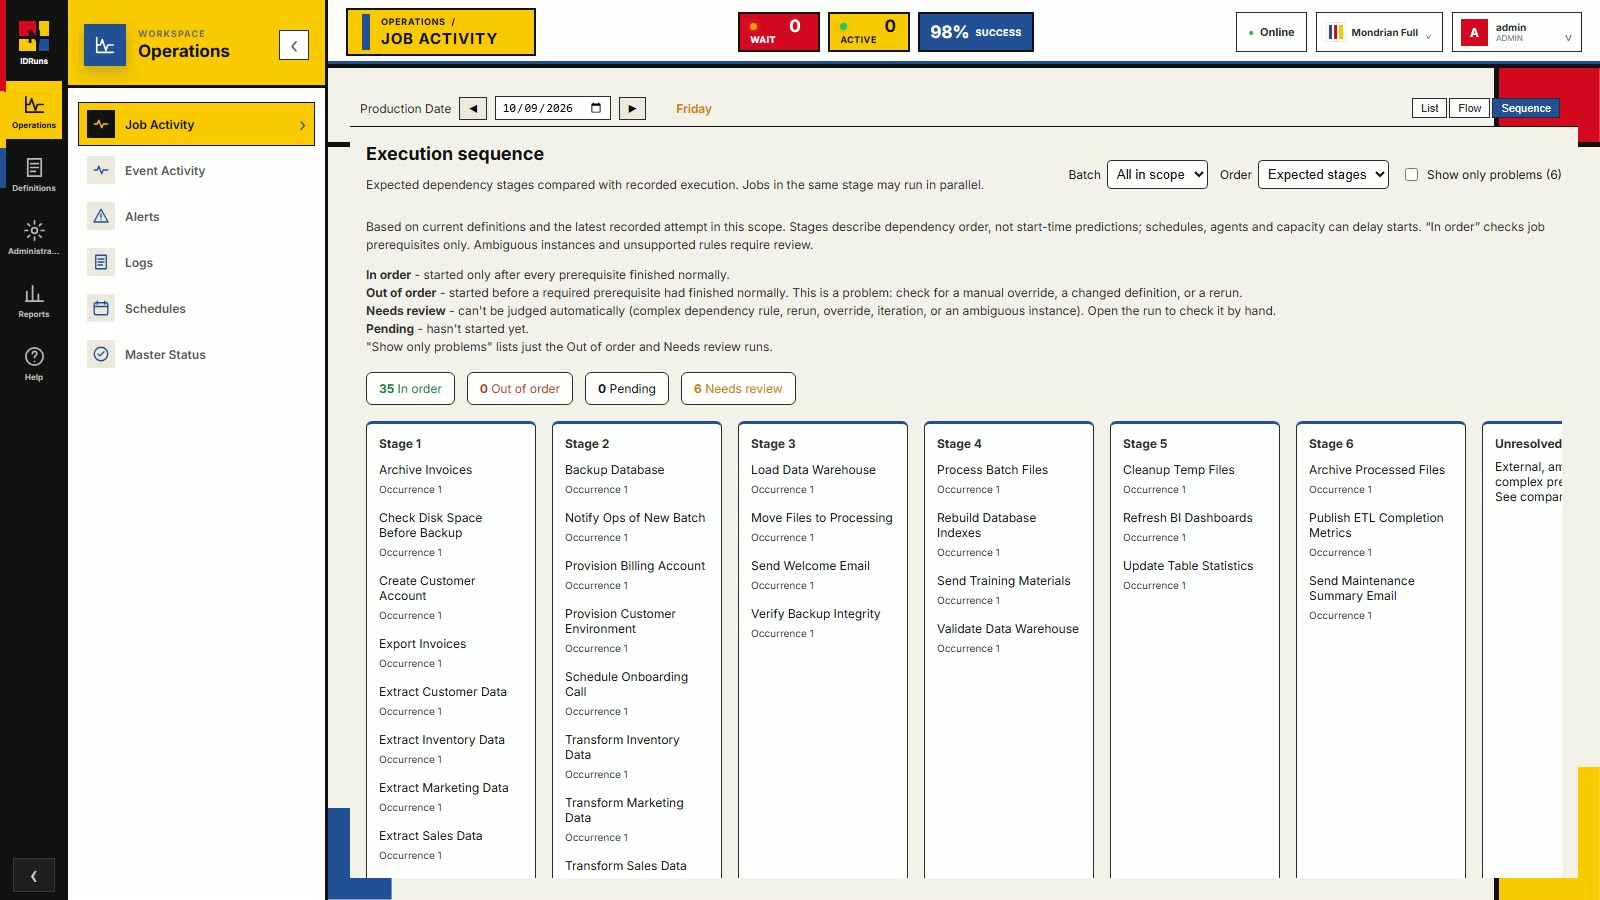Switch to List view
Viewport: 1600px width, 900px height.
(1429, 108)
